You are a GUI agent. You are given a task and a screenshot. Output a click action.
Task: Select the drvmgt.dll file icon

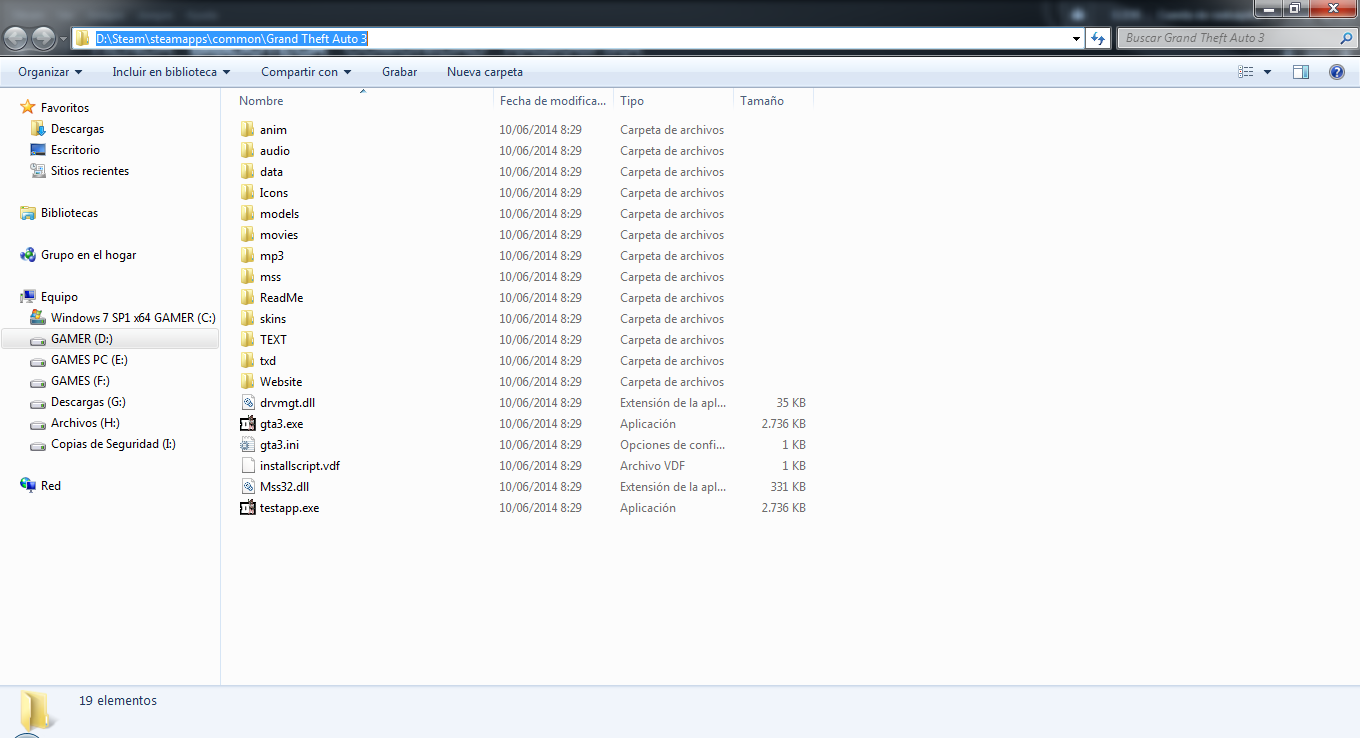[248, 403]
